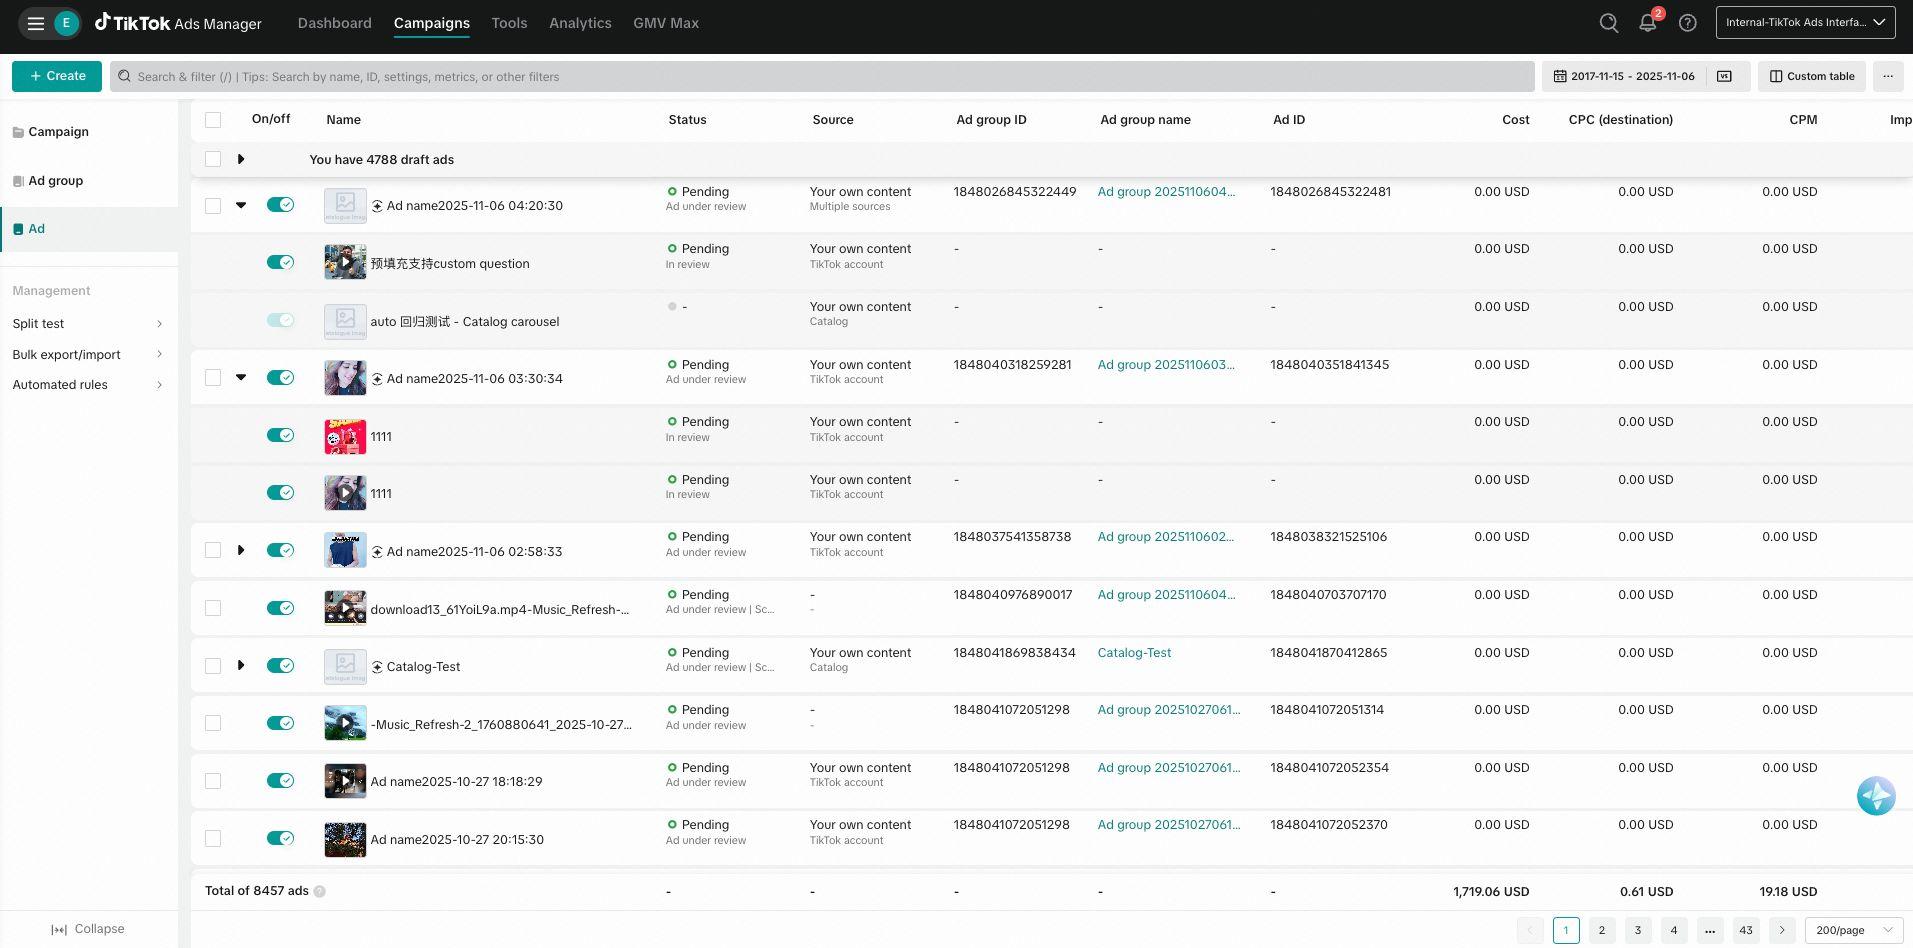Screen dimensions: 1913x948
Task: Click the Create button
Action: tap(57, 76)
